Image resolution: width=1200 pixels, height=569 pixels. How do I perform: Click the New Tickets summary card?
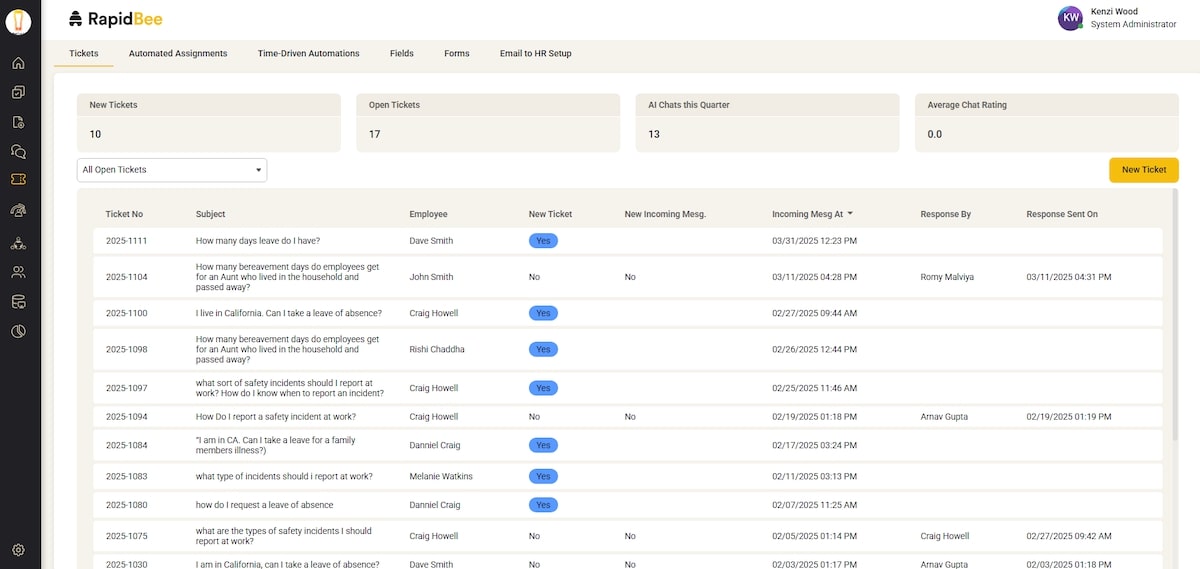208,123
